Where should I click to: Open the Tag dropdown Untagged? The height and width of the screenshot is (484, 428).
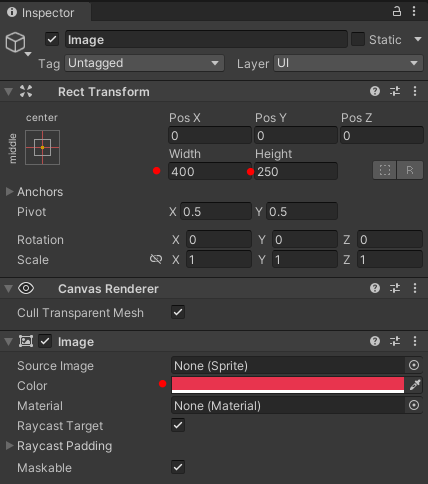pos(144,63)
